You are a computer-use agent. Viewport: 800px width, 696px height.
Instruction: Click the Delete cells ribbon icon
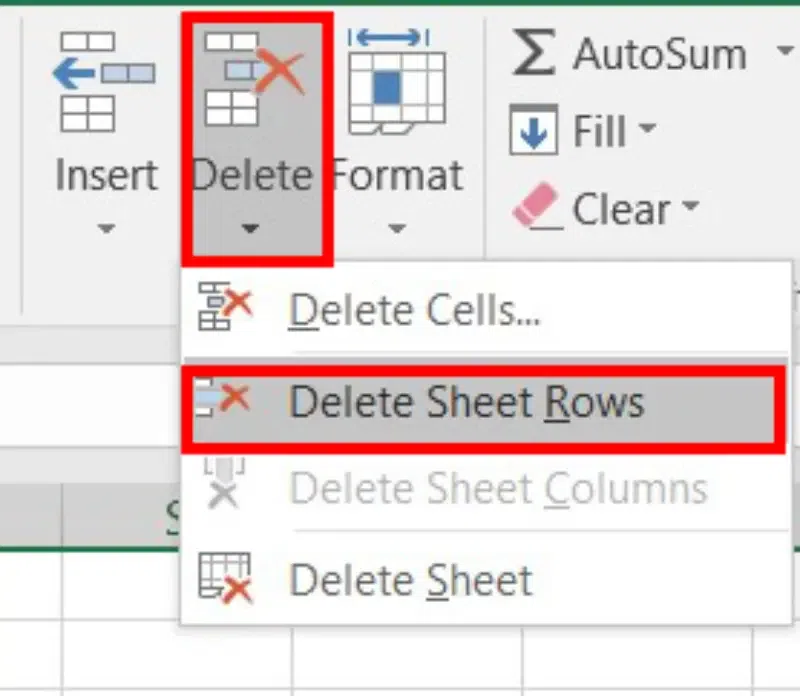tap(252, 80)
